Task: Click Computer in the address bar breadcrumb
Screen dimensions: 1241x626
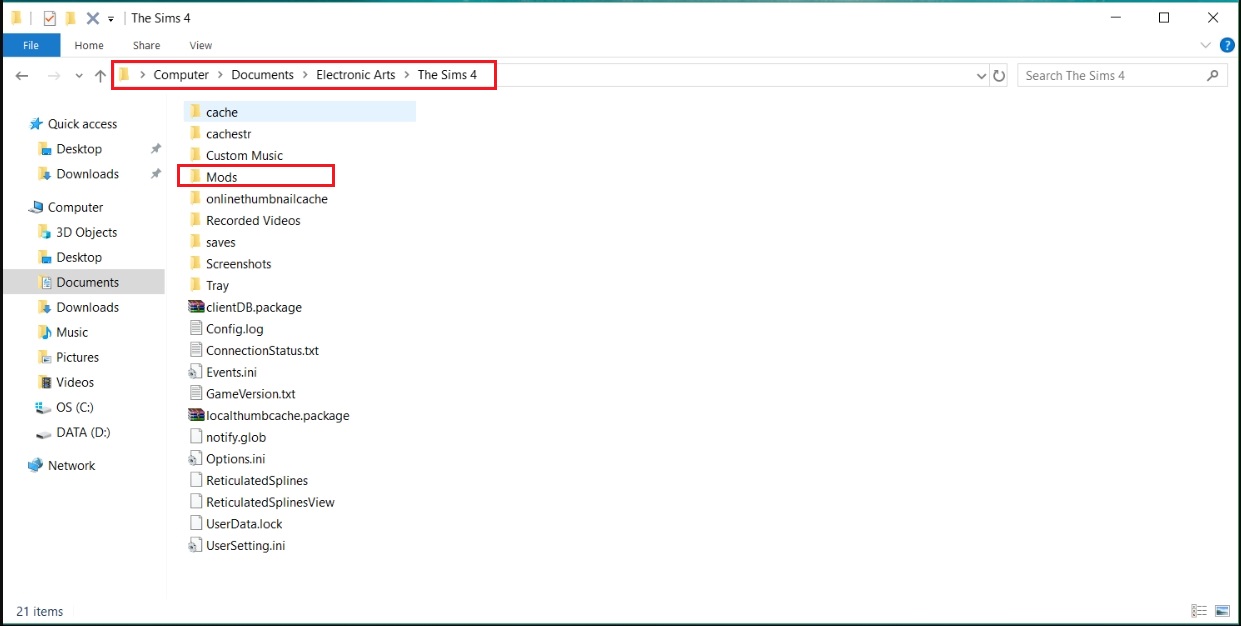Action: (x=181, y=75)
